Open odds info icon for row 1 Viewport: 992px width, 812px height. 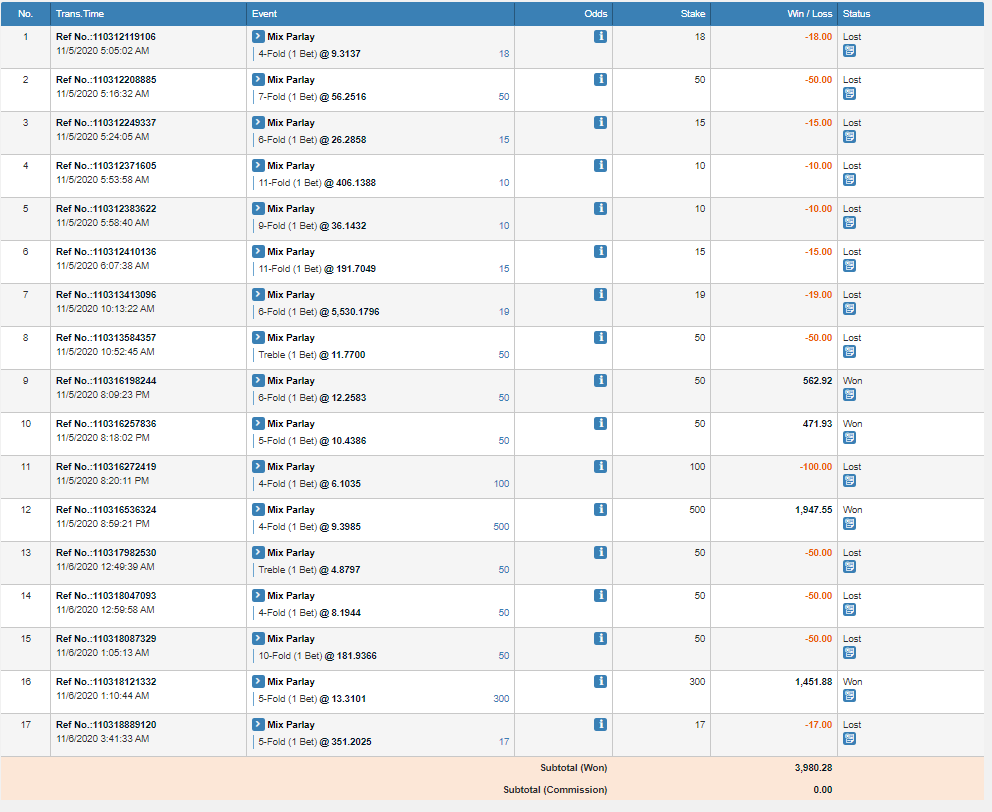(x=600, y=37)
